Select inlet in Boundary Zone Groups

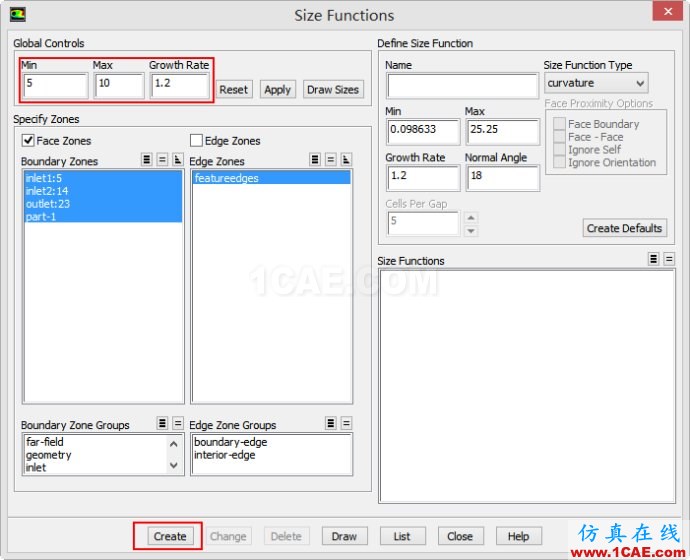pos(96,467)
